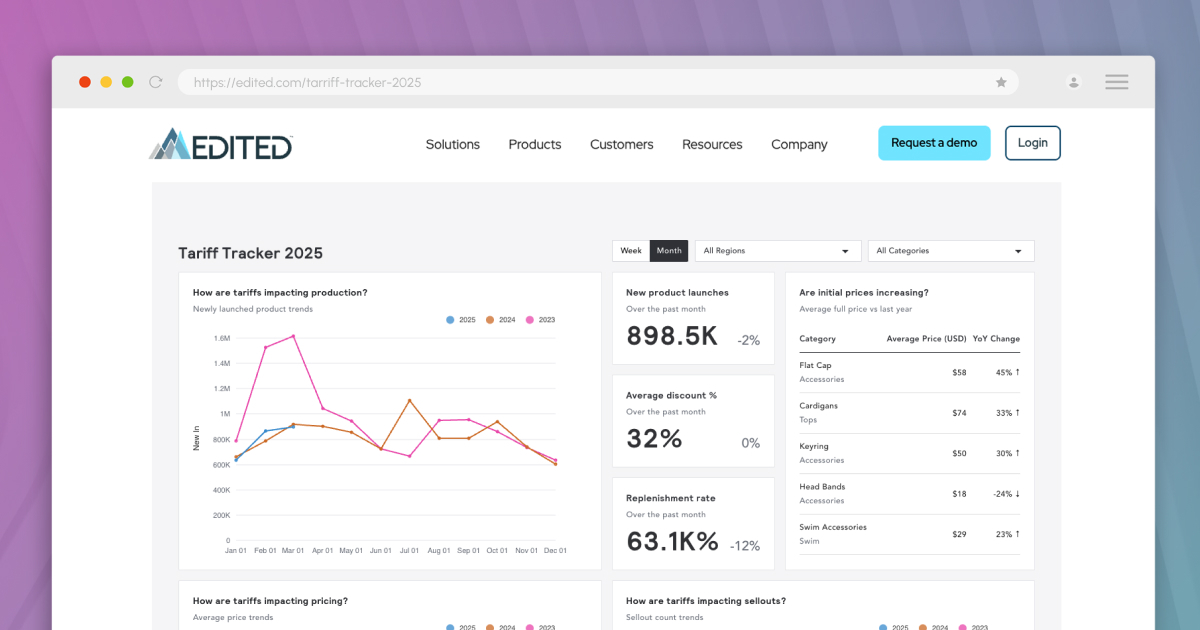Screen dimensions: 1200x630
Task: Click the $29 price for Swim Accessories
Action: (x=960, y=534)
